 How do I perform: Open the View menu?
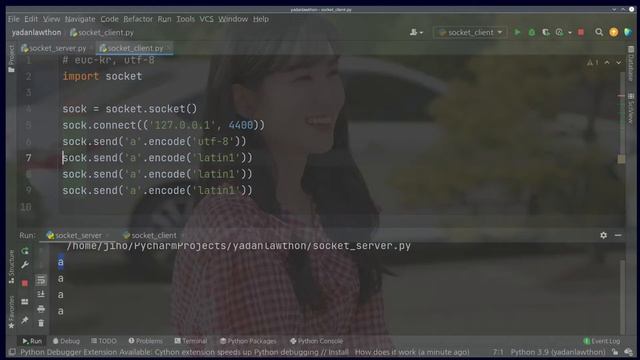click(x=51, y=19)
